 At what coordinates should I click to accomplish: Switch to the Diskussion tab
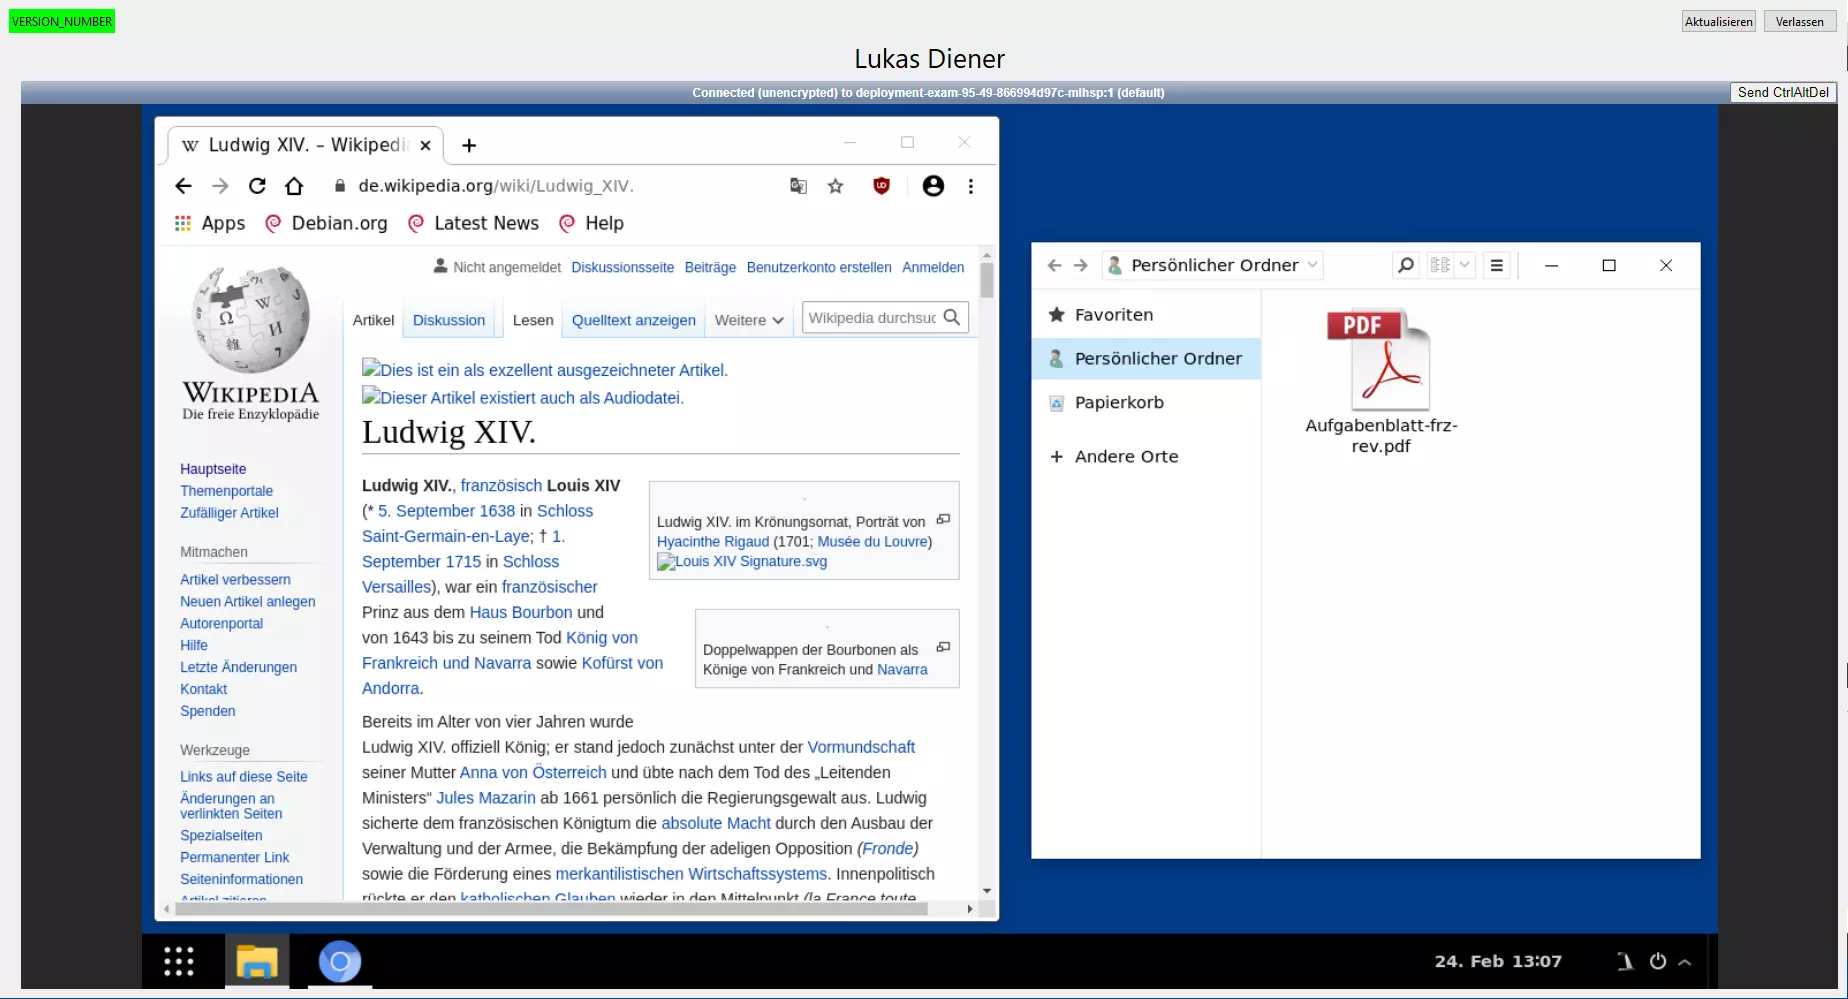coord(448,320)
